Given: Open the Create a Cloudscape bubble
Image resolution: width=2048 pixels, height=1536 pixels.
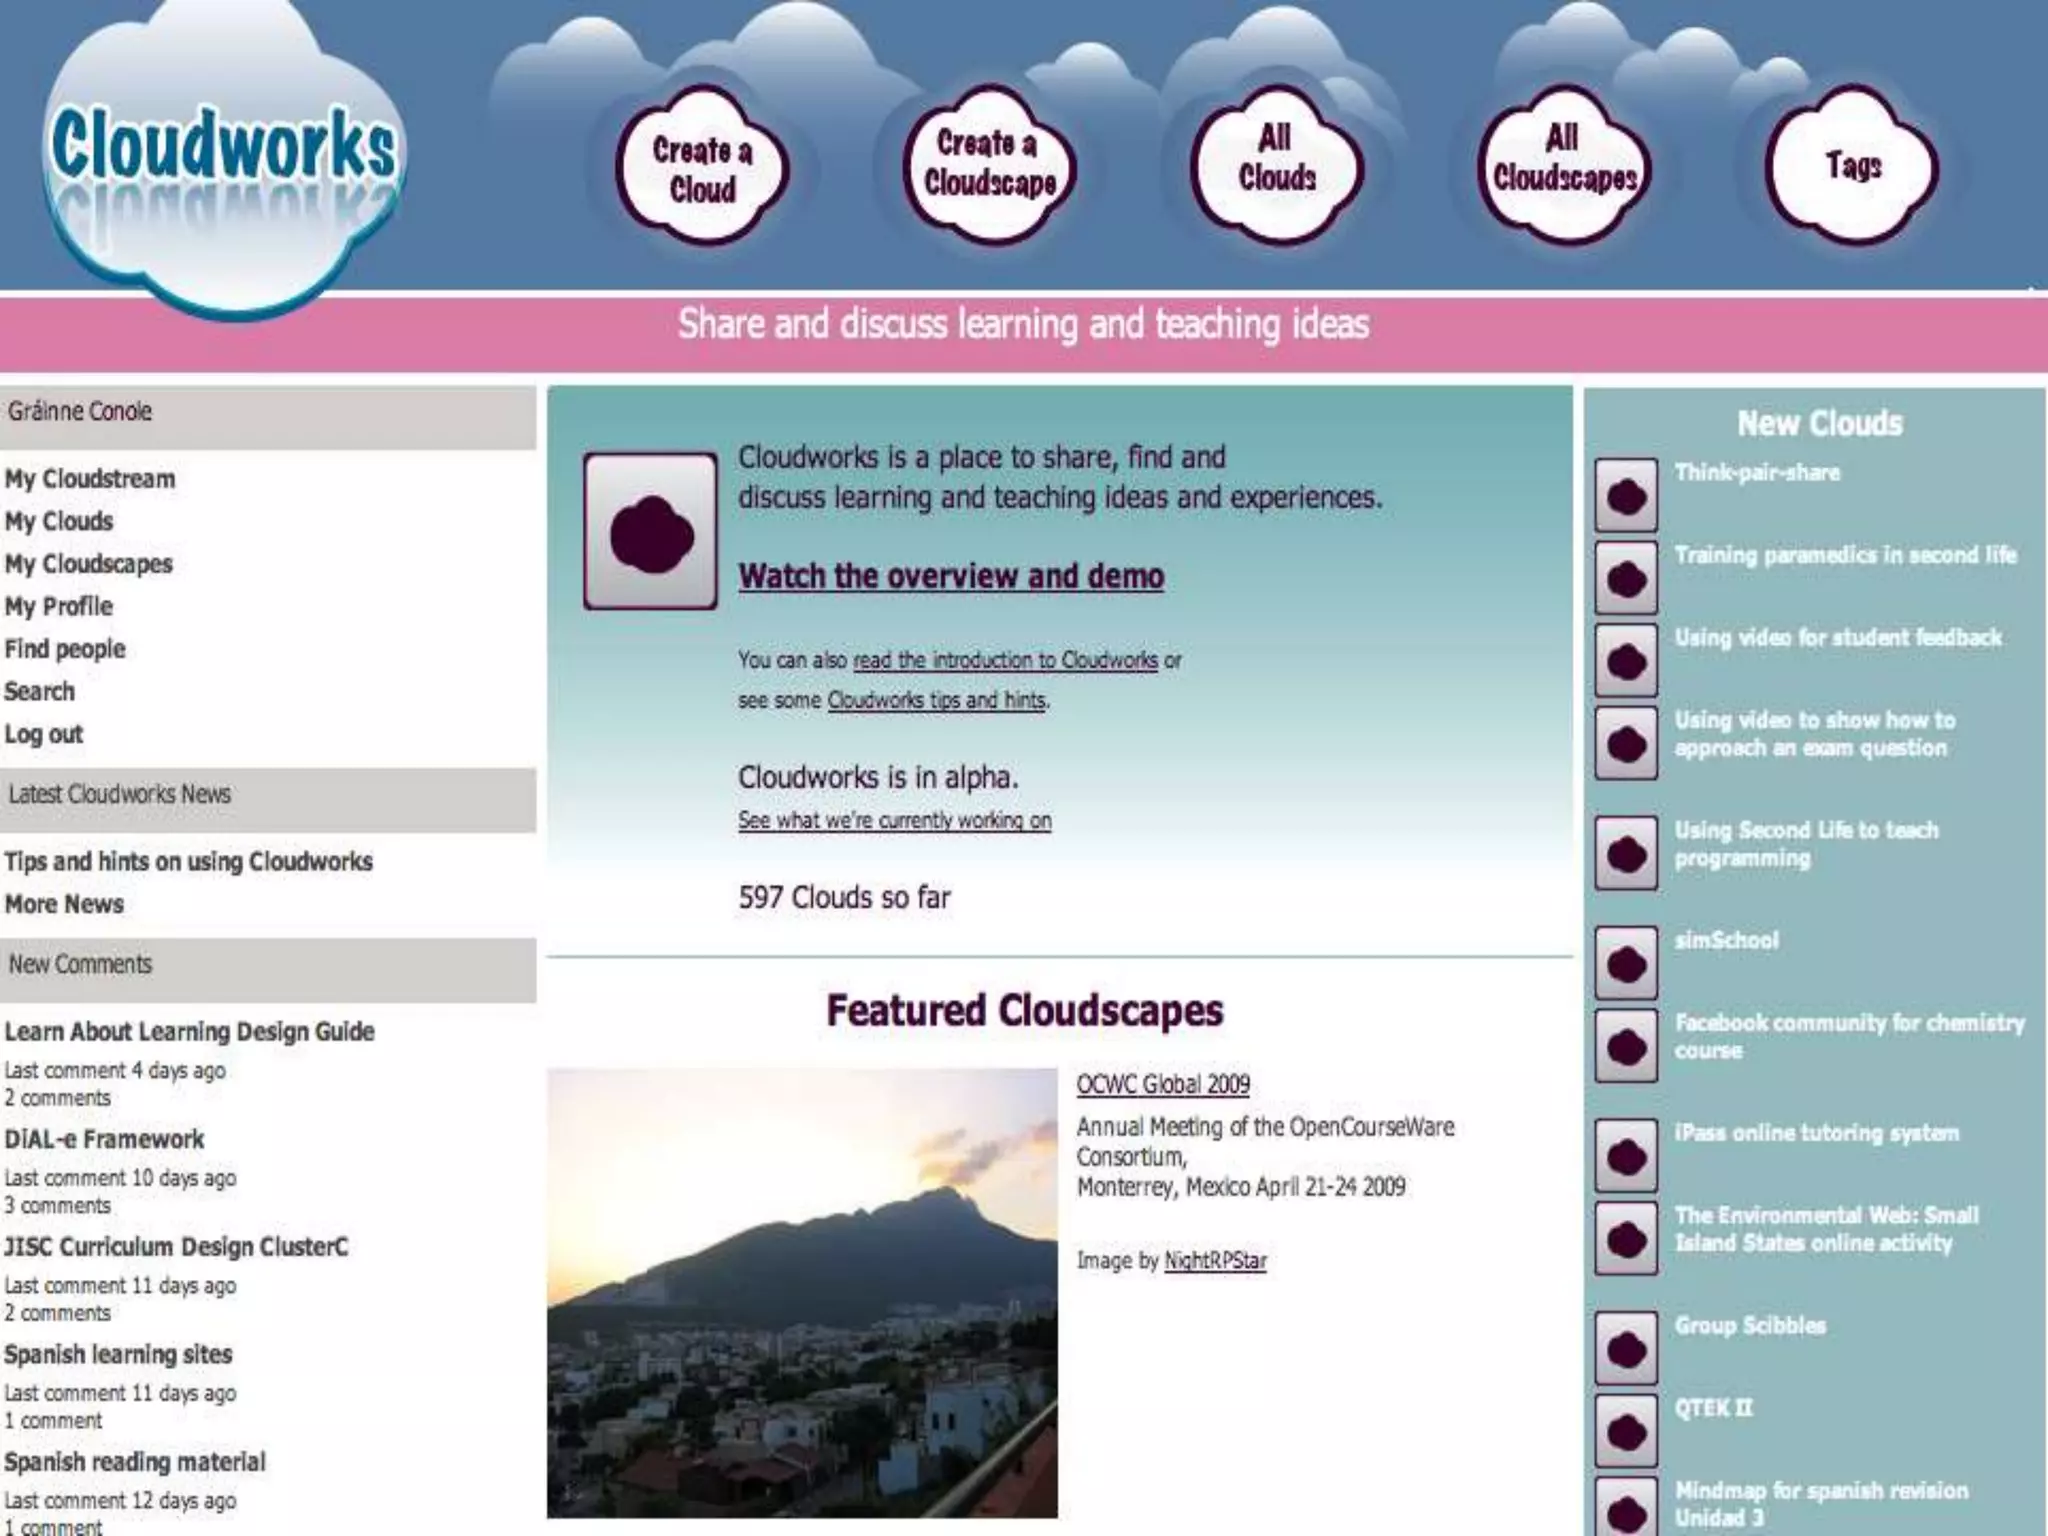Looking at the screenshot, I should 989,163.
